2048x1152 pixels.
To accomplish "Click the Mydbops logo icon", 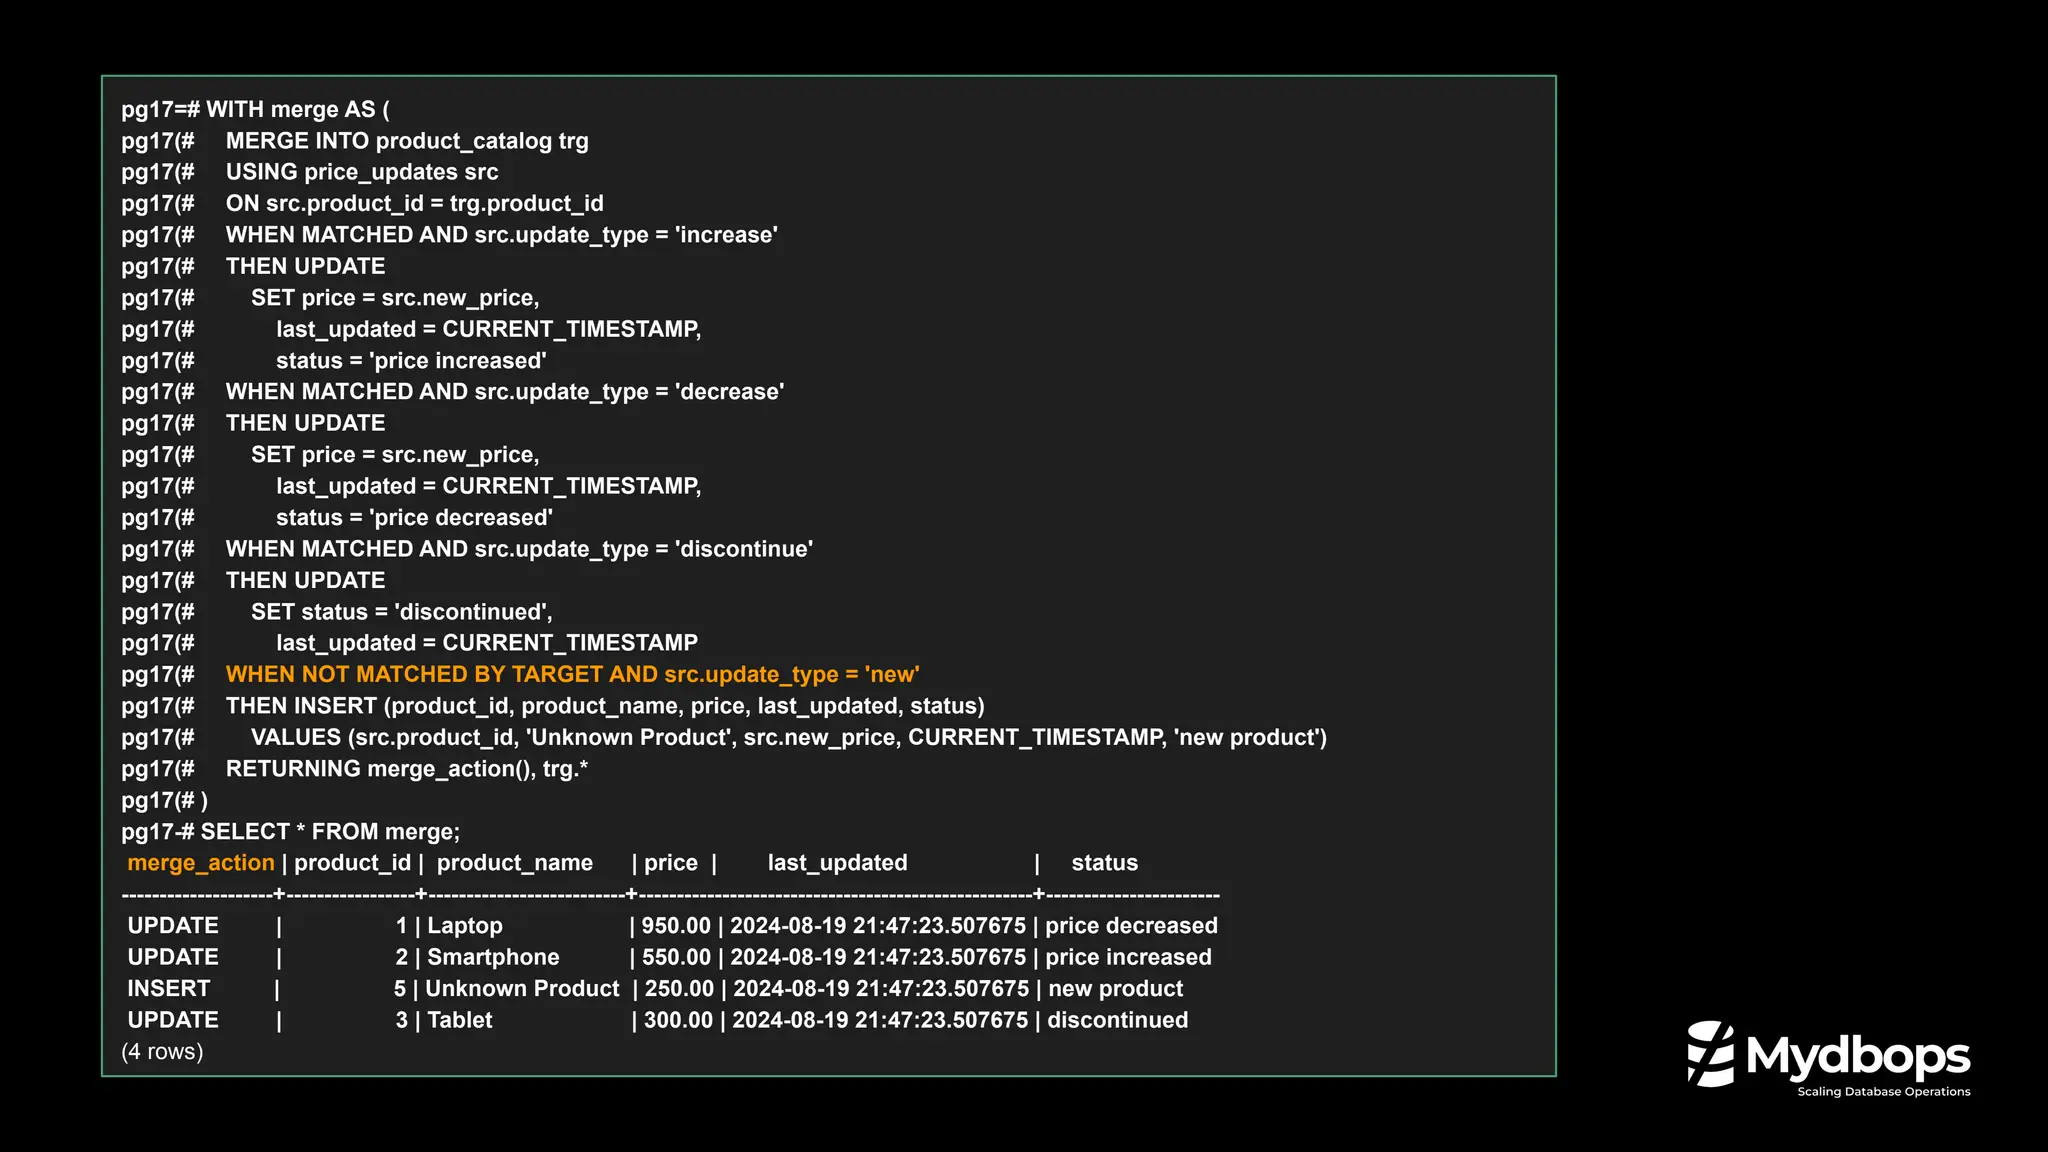I will [1710, 1053].
